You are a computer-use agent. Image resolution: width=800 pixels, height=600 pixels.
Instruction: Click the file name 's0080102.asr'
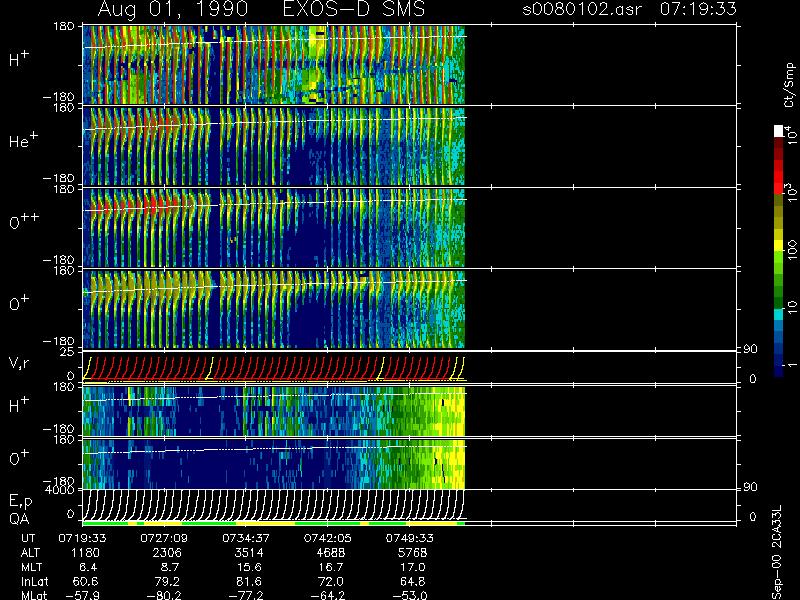point(582,9)
